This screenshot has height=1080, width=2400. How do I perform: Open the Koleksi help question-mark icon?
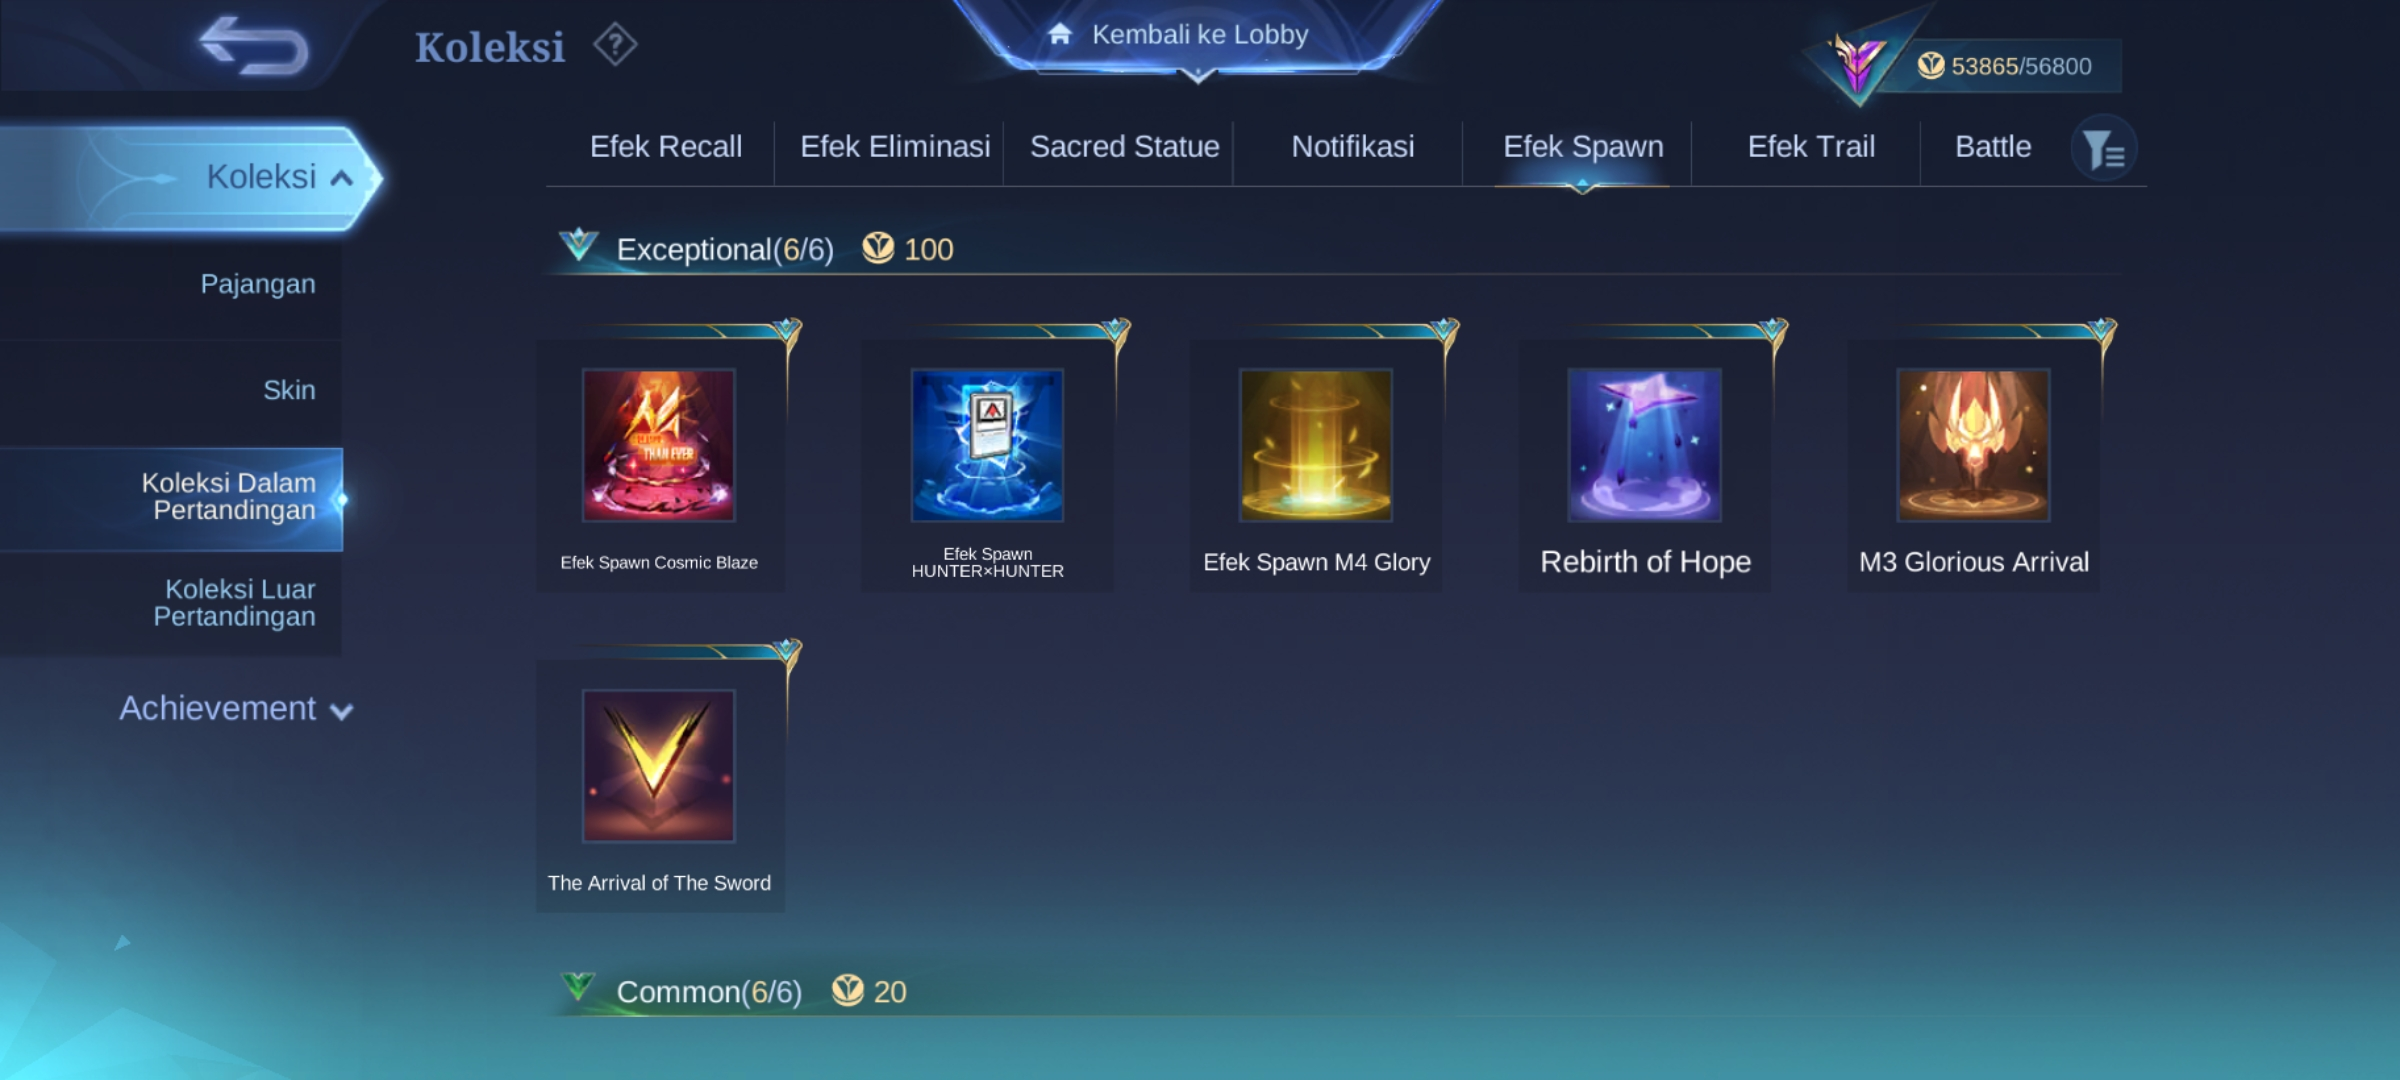tap(615, 45)
